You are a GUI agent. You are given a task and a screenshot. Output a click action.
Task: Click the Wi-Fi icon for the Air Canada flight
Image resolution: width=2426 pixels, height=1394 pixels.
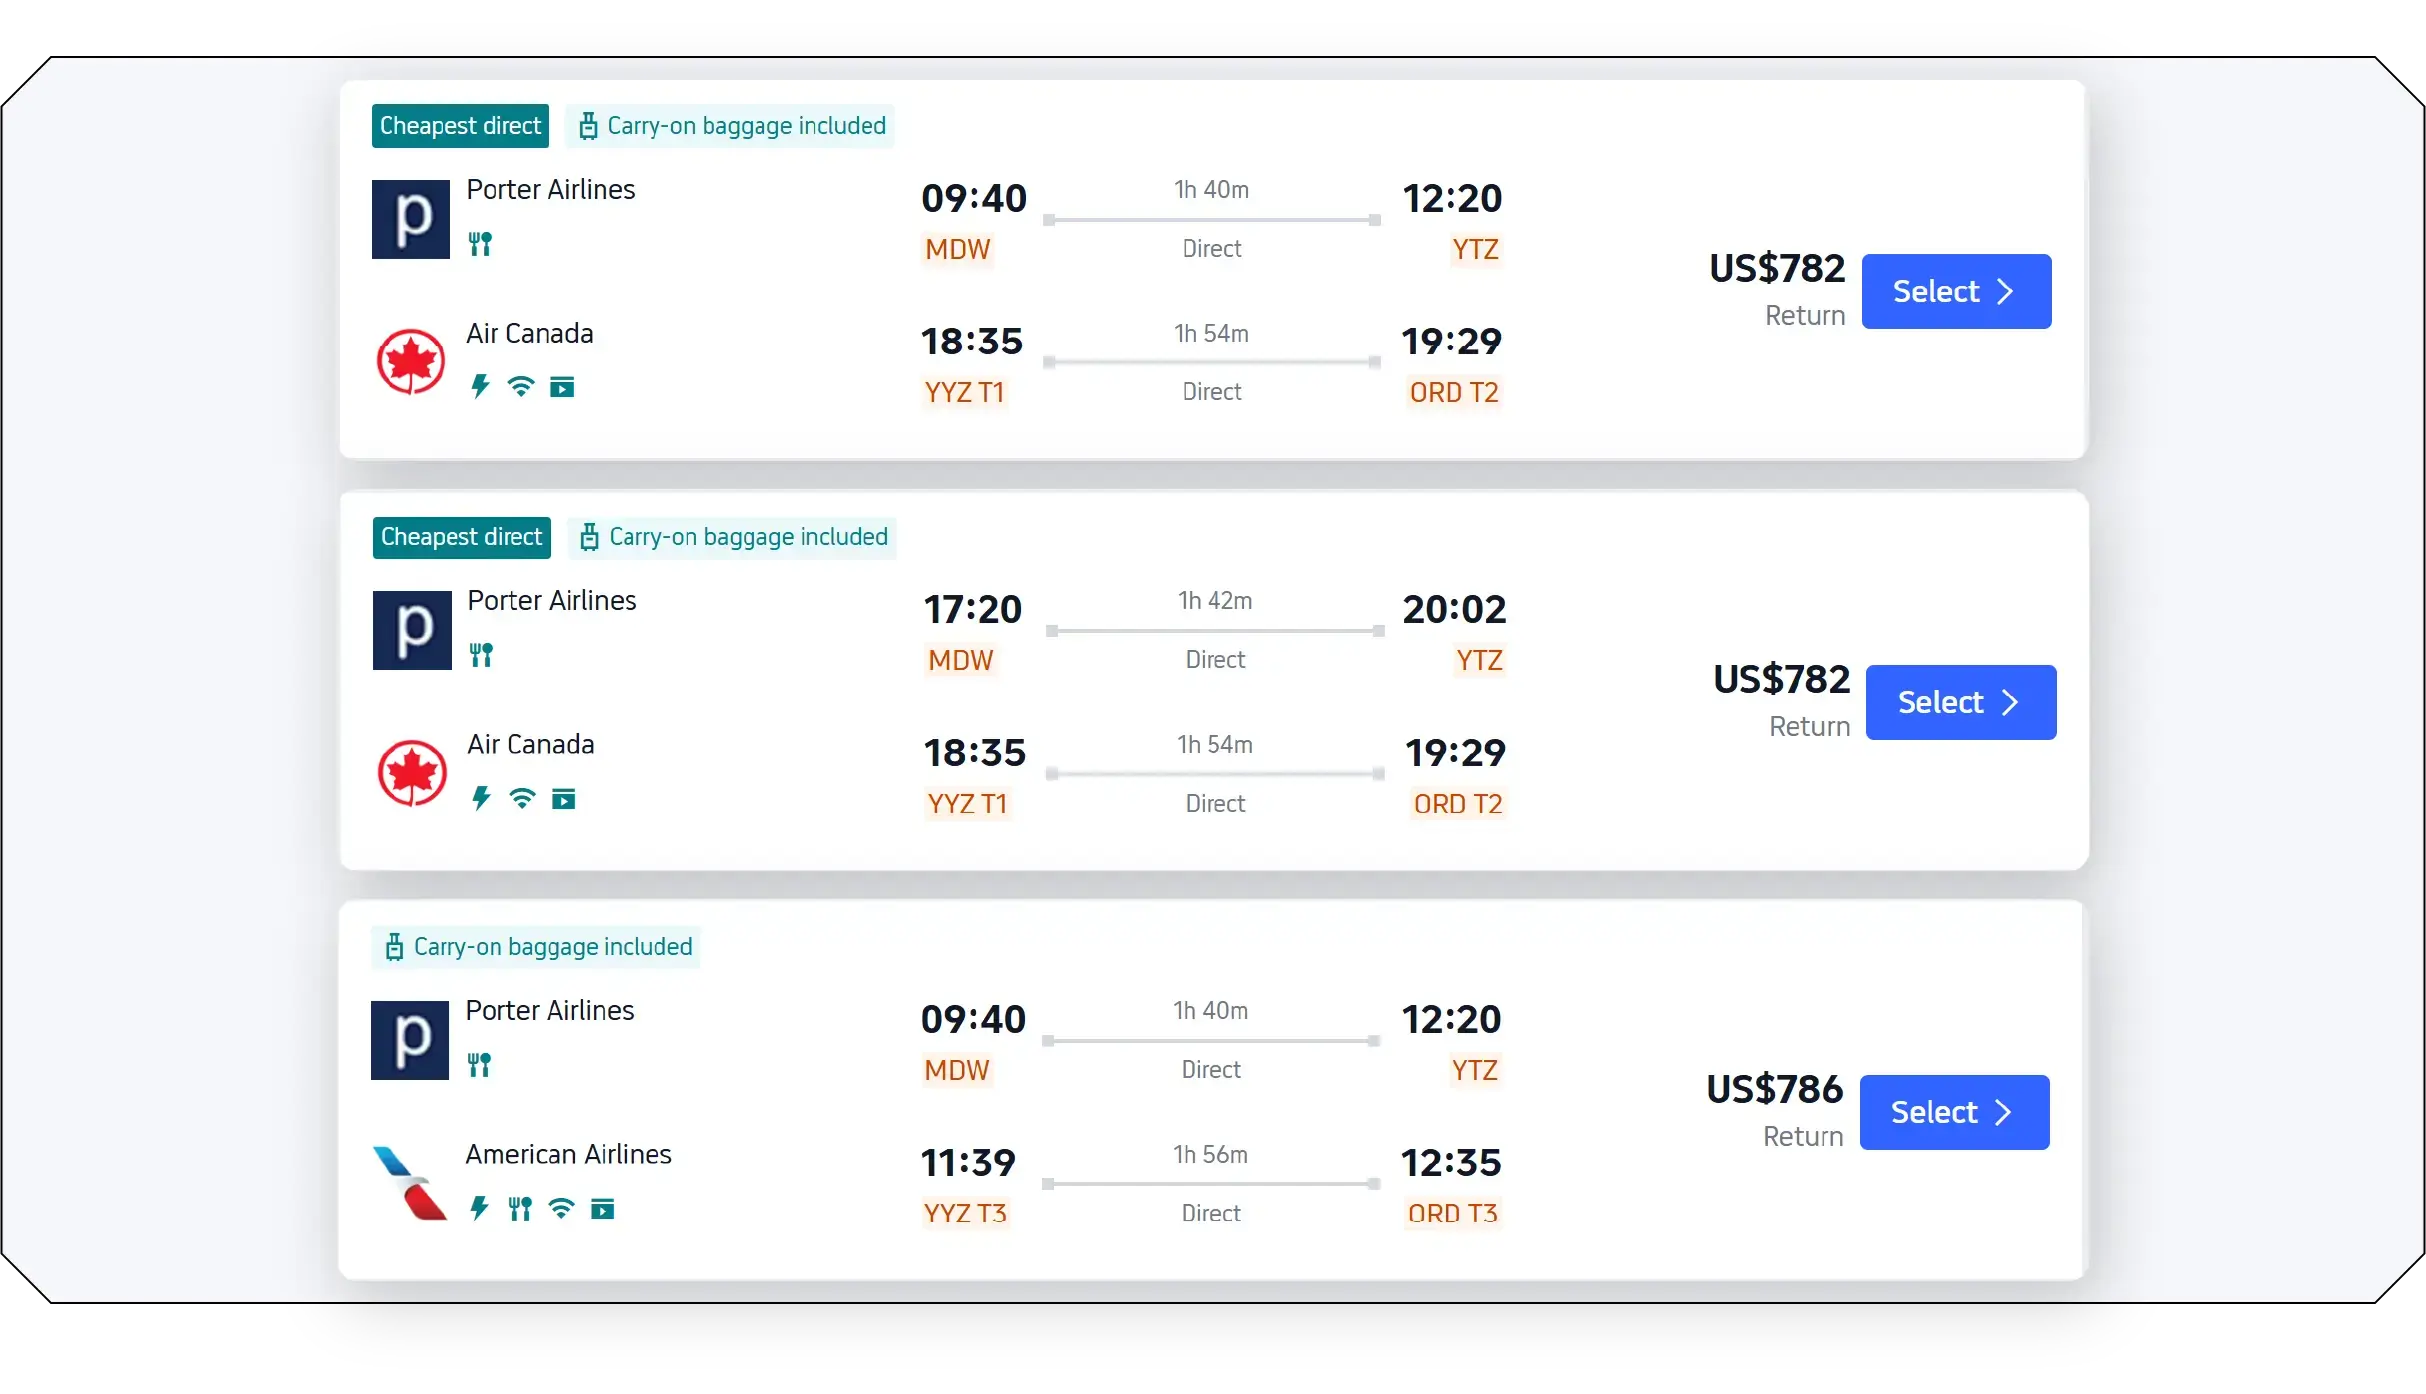point(521,387)
